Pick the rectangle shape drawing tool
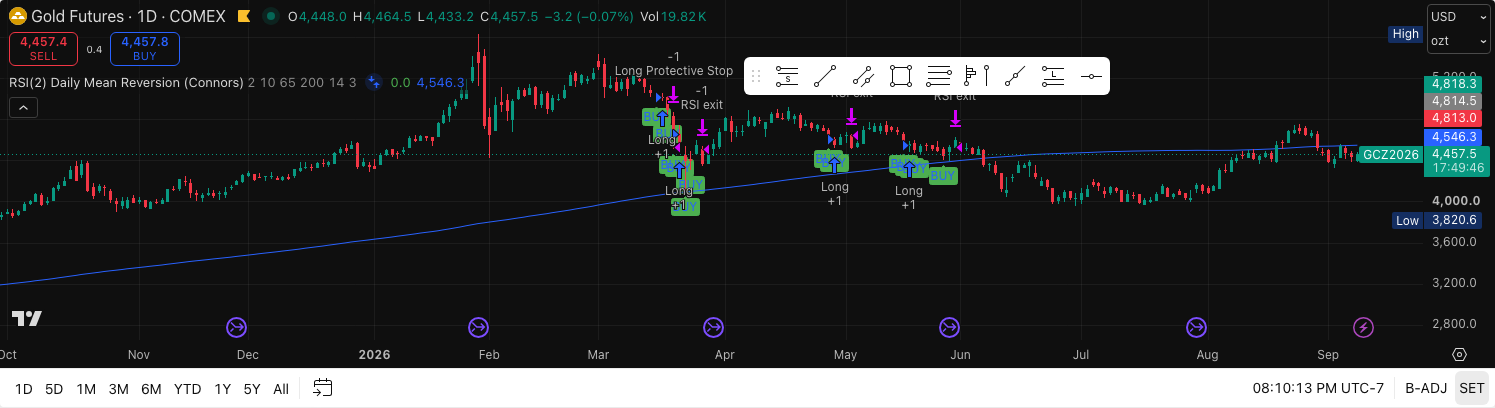Screen dimensions: 1495x408 pos(901,76)
